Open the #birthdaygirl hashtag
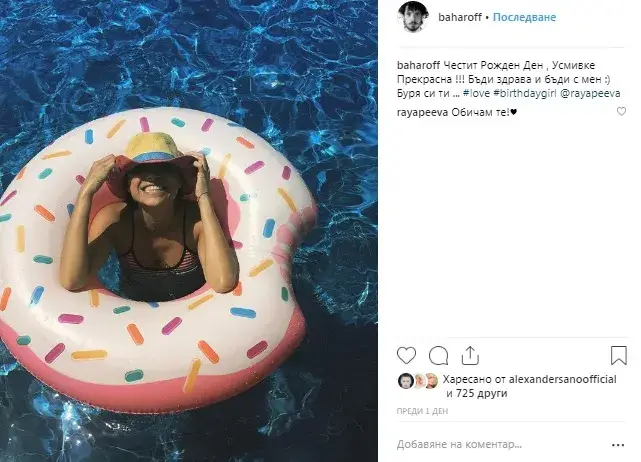641x462 pixels. click(525, 93)
